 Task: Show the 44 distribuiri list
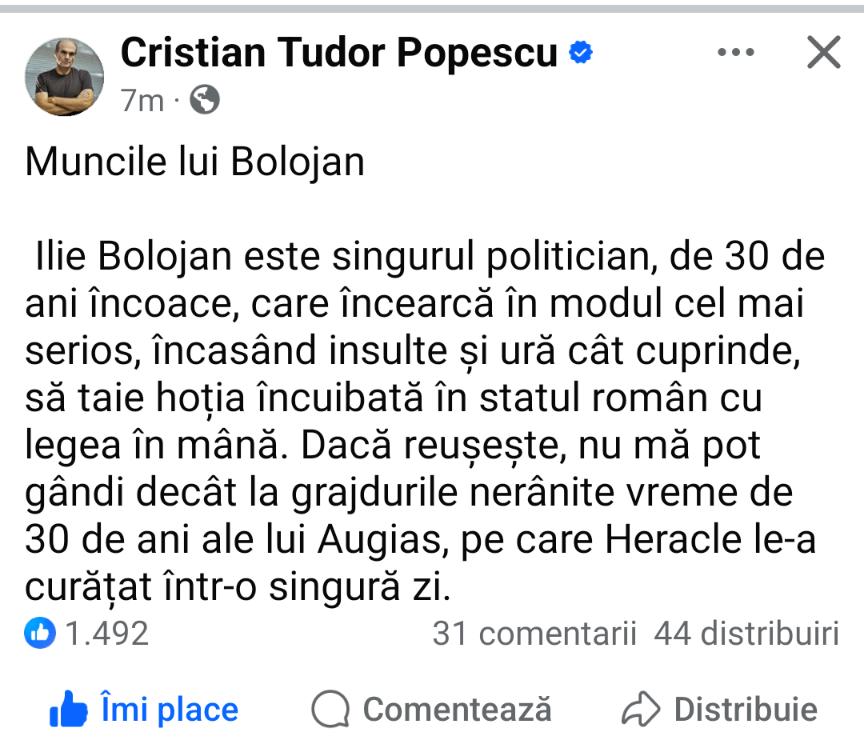[746, 632]
